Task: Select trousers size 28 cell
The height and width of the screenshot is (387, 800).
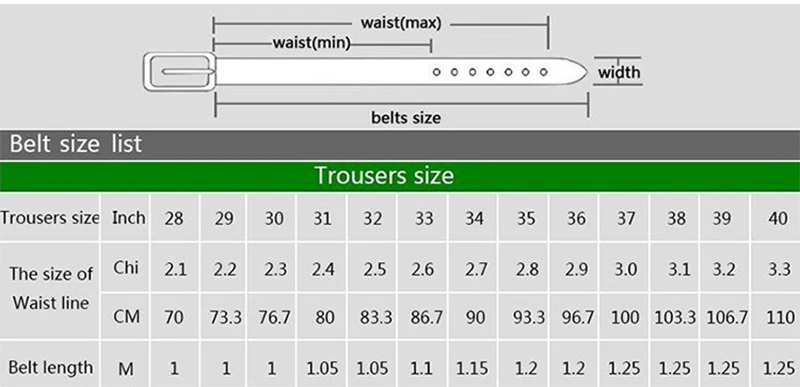Action: point(174,217)
